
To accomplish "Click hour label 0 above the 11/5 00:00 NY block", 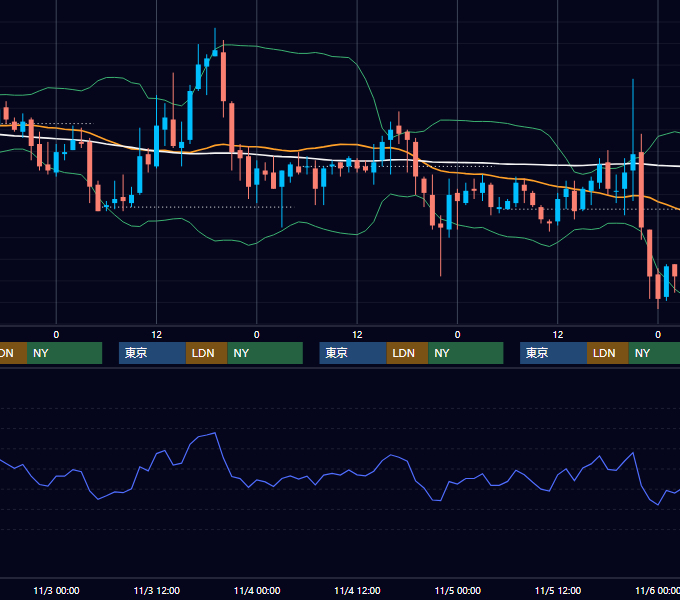I will click(458, 335).
